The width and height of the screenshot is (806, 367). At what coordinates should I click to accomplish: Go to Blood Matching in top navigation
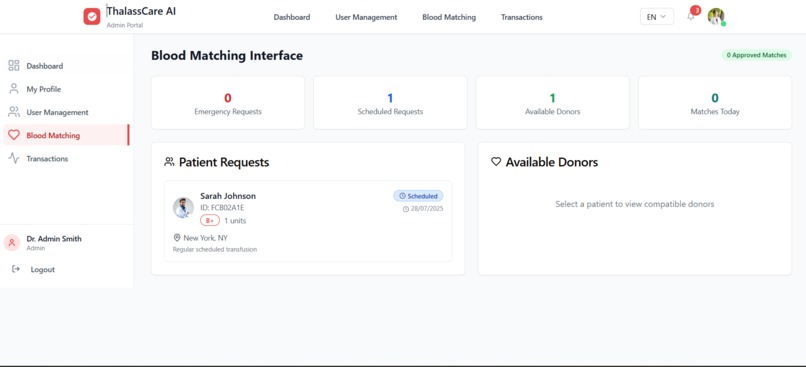pyautogui.click(x=449, y=17)
